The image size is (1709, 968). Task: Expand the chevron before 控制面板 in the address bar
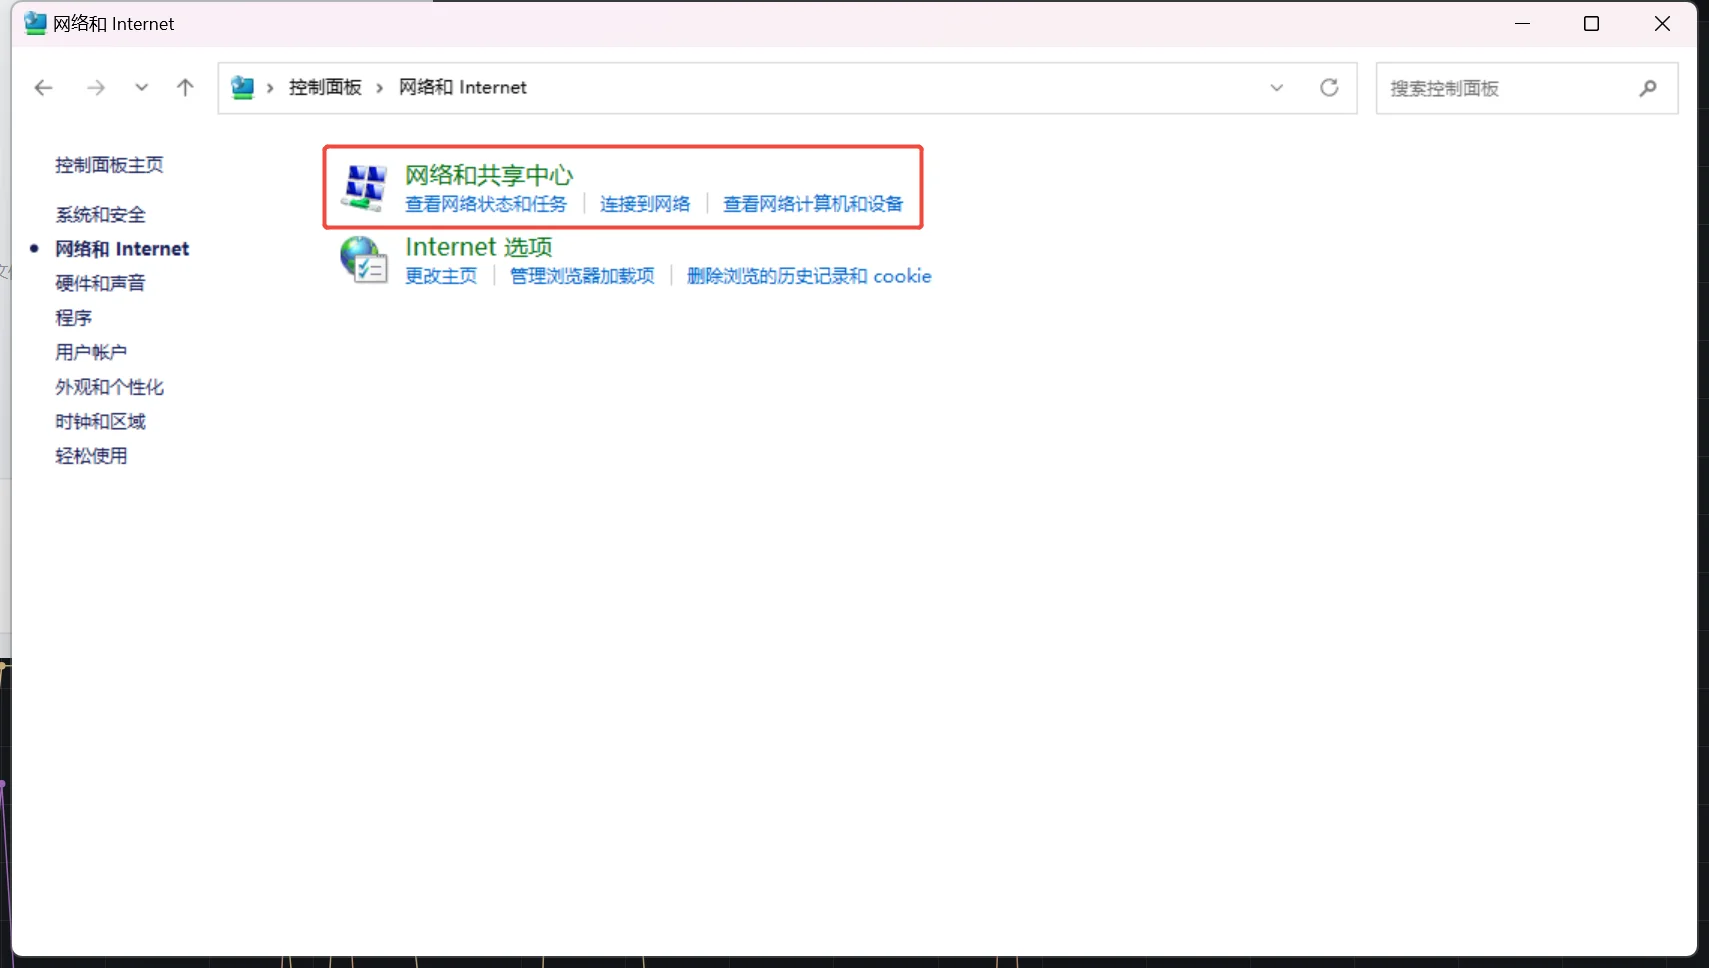click(x=270, y=88)
